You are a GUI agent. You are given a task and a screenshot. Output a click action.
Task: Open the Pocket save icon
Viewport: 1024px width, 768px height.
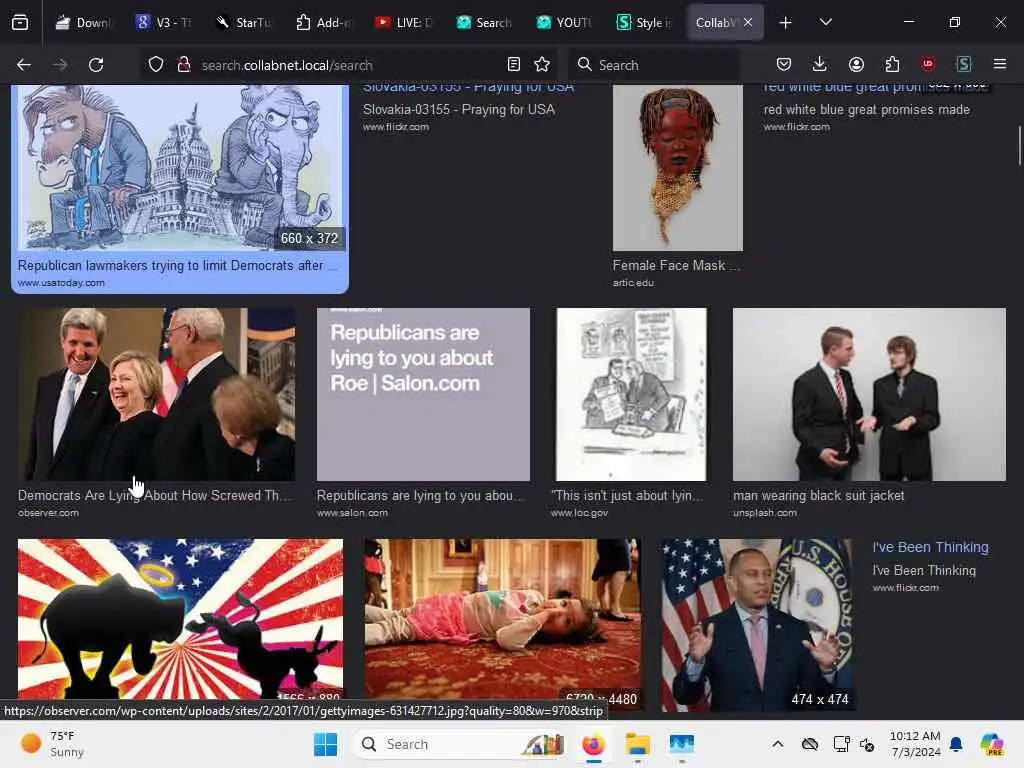click(784, 64)
